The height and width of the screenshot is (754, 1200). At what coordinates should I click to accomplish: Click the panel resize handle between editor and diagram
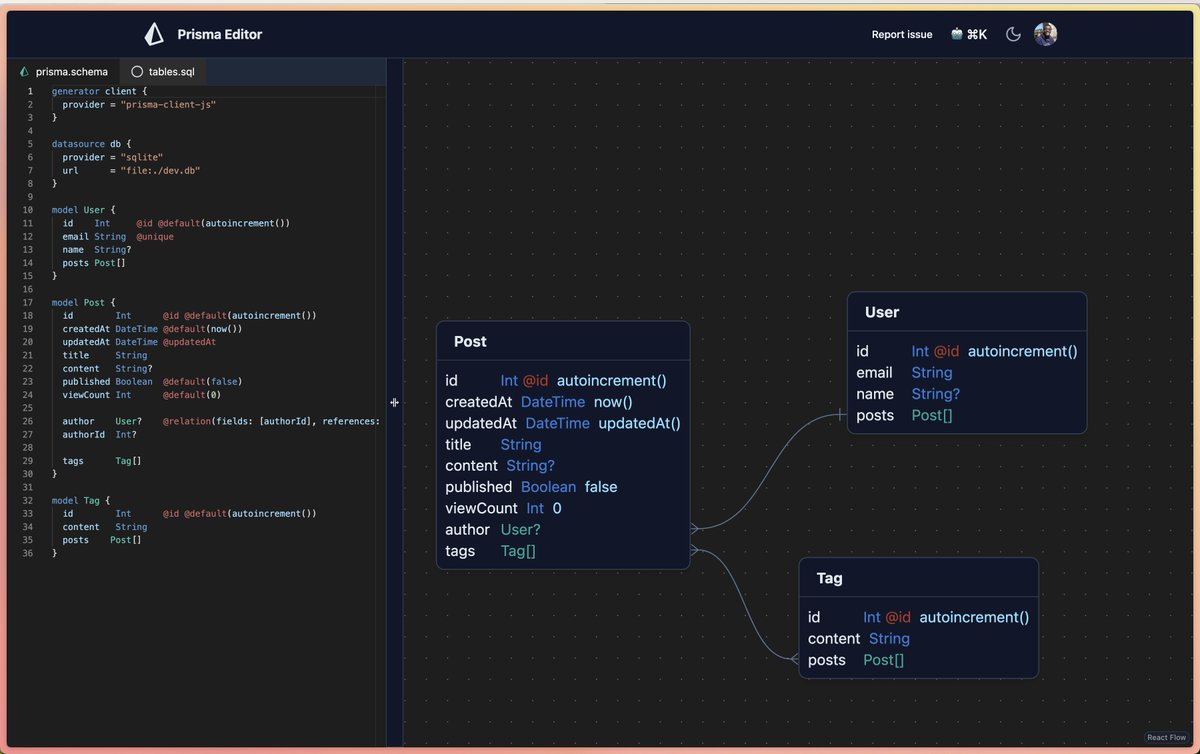[394, 402]
